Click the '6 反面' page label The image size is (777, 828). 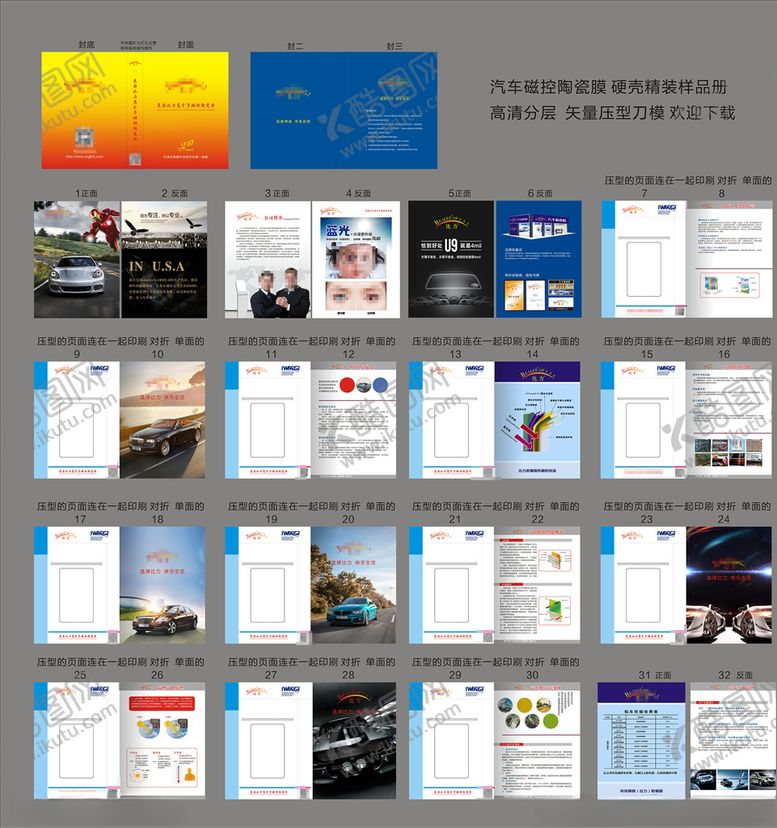pyautogui.click(x=540, y=193)
